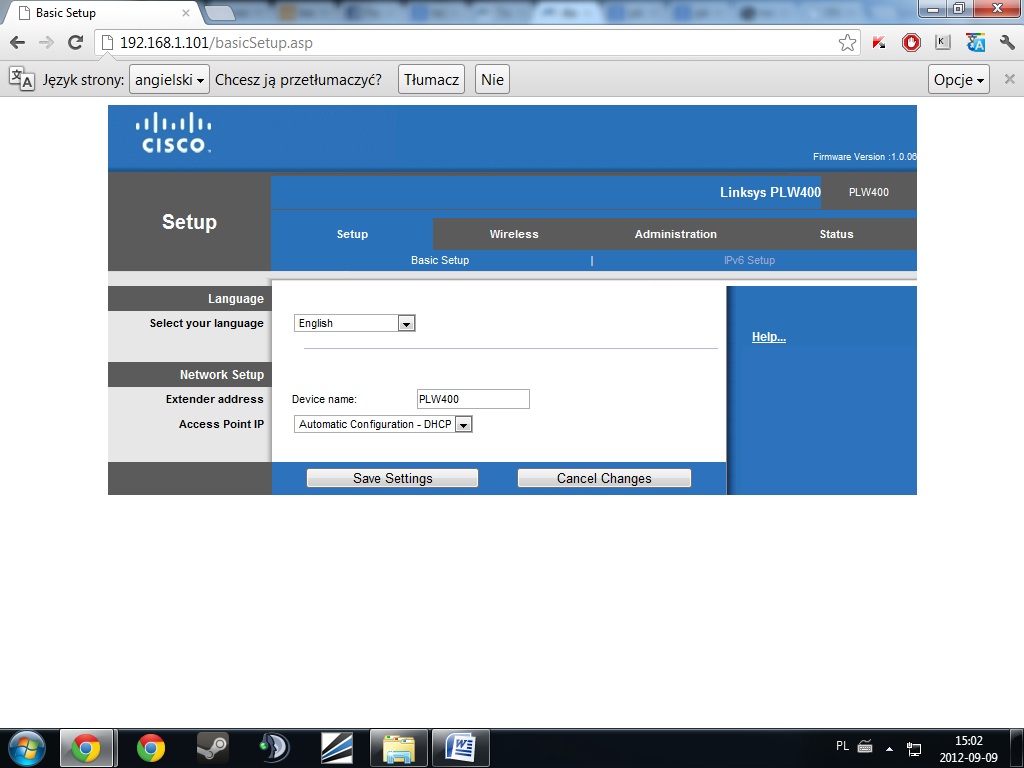Close the Basic Setup browser tab
This screenshot has height=768, width=1024.
tap(185, 12)
